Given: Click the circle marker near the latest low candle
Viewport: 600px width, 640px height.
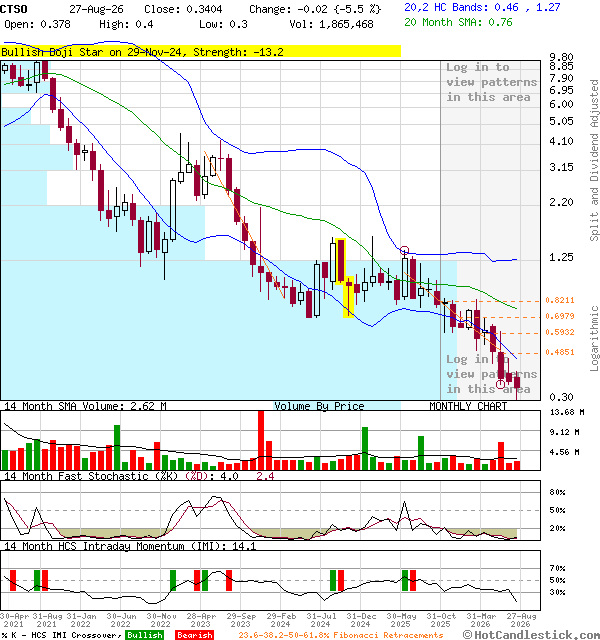Looking at the screenshot, I should pyautogui.click(x=500, y=384).
